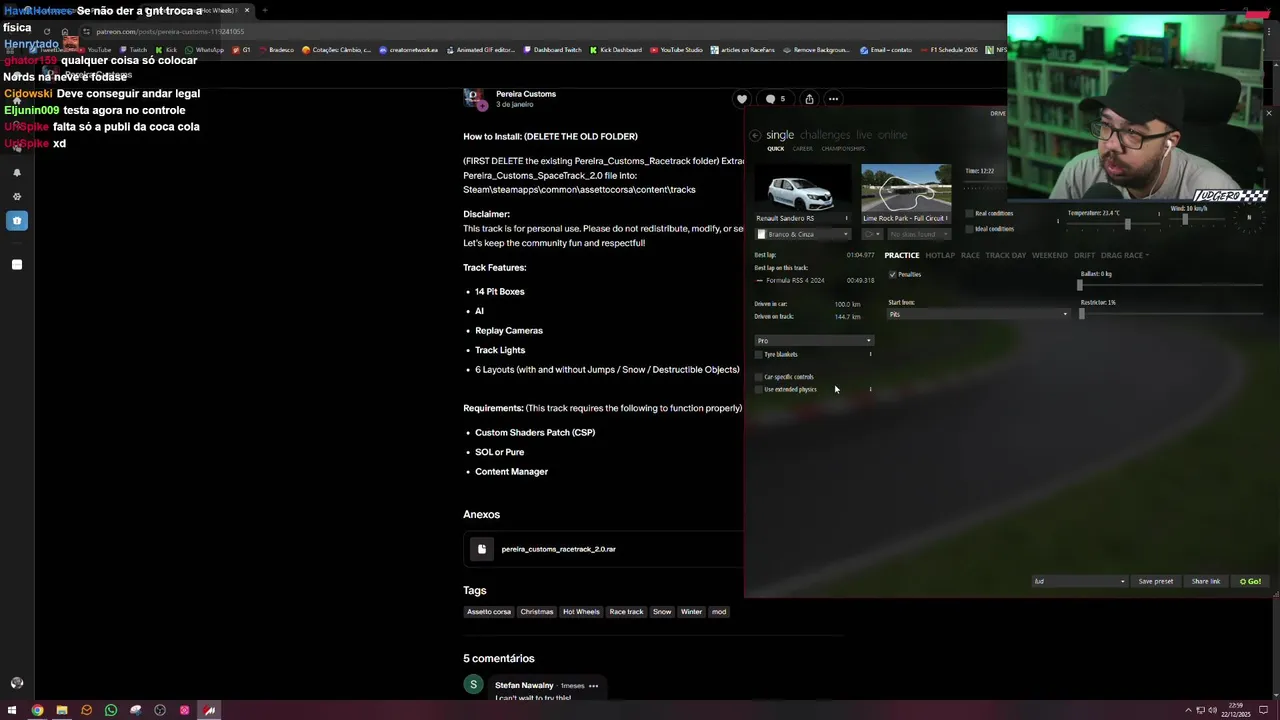Enable Real conditions checkbox

[x=970, y=213]
